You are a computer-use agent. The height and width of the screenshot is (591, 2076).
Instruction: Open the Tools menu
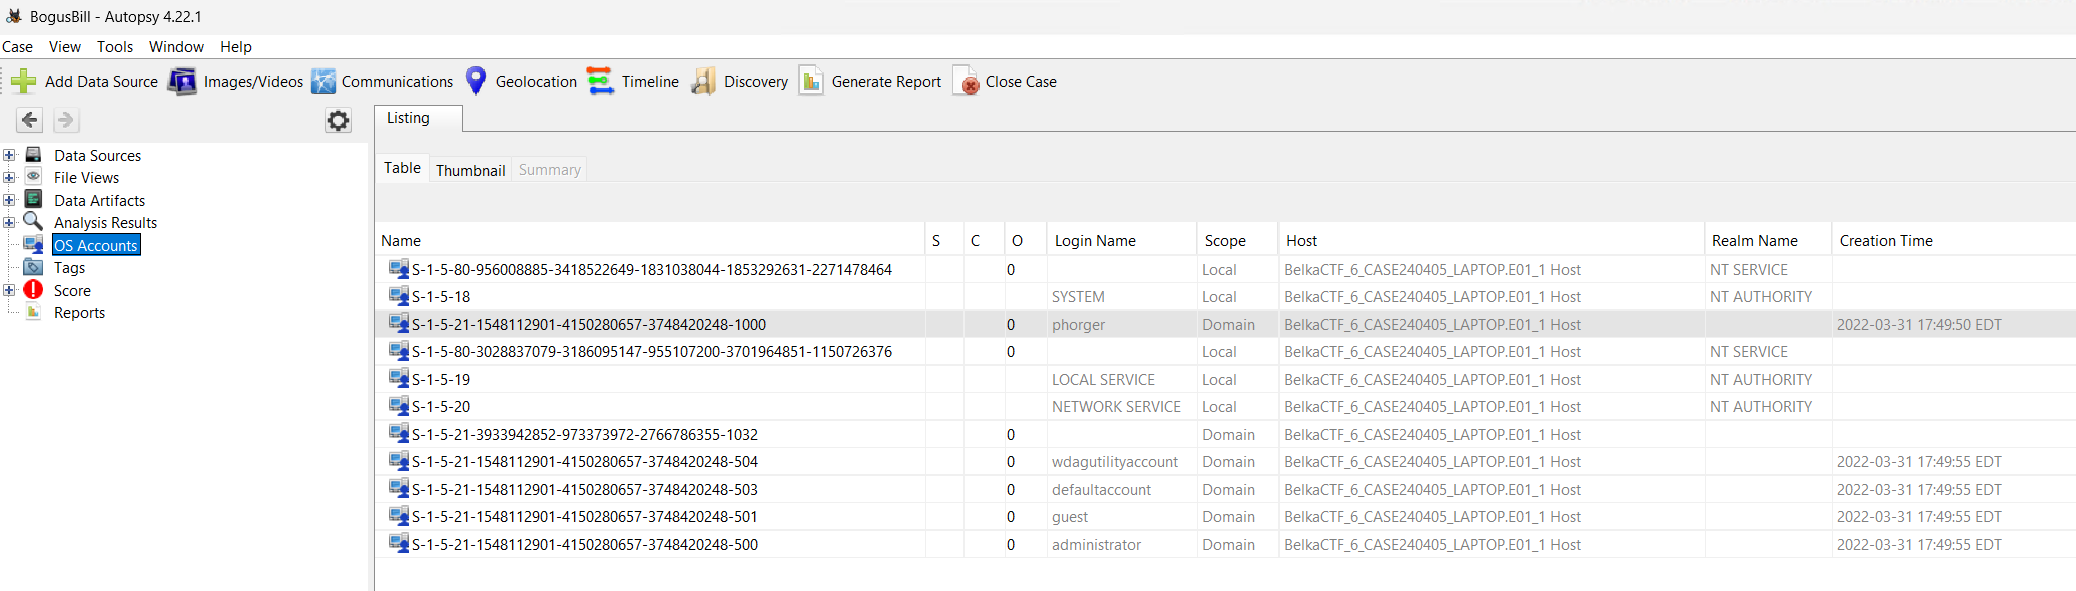115,47
